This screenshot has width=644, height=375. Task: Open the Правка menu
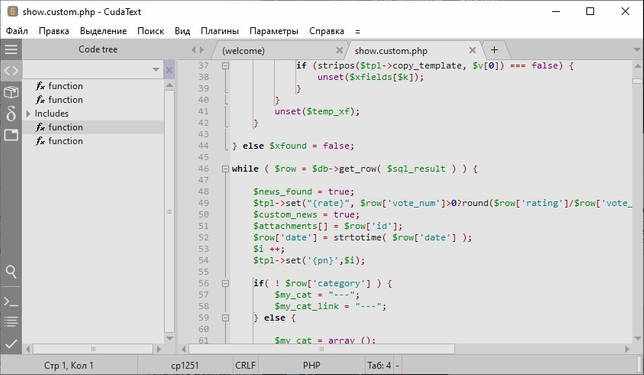(54, 31)
